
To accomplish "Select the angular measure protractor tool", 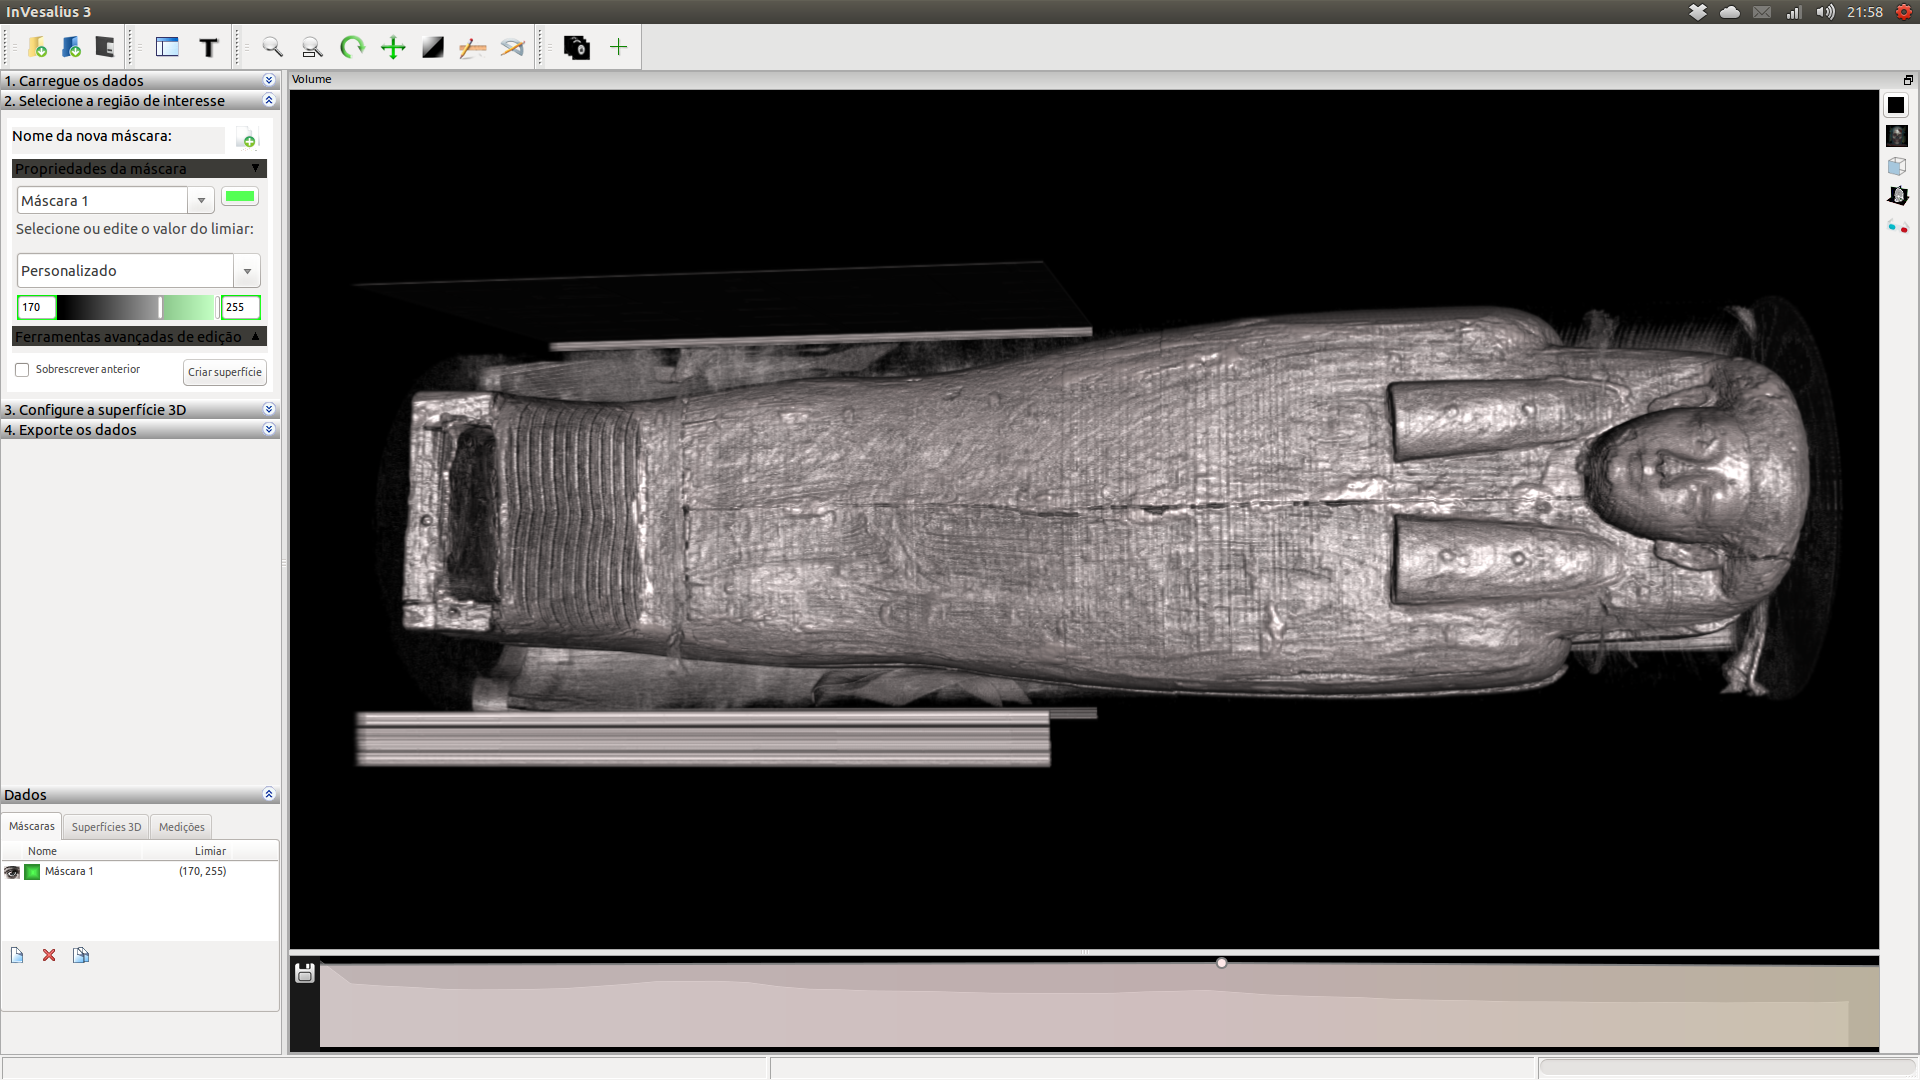I will tap(512, 47).
